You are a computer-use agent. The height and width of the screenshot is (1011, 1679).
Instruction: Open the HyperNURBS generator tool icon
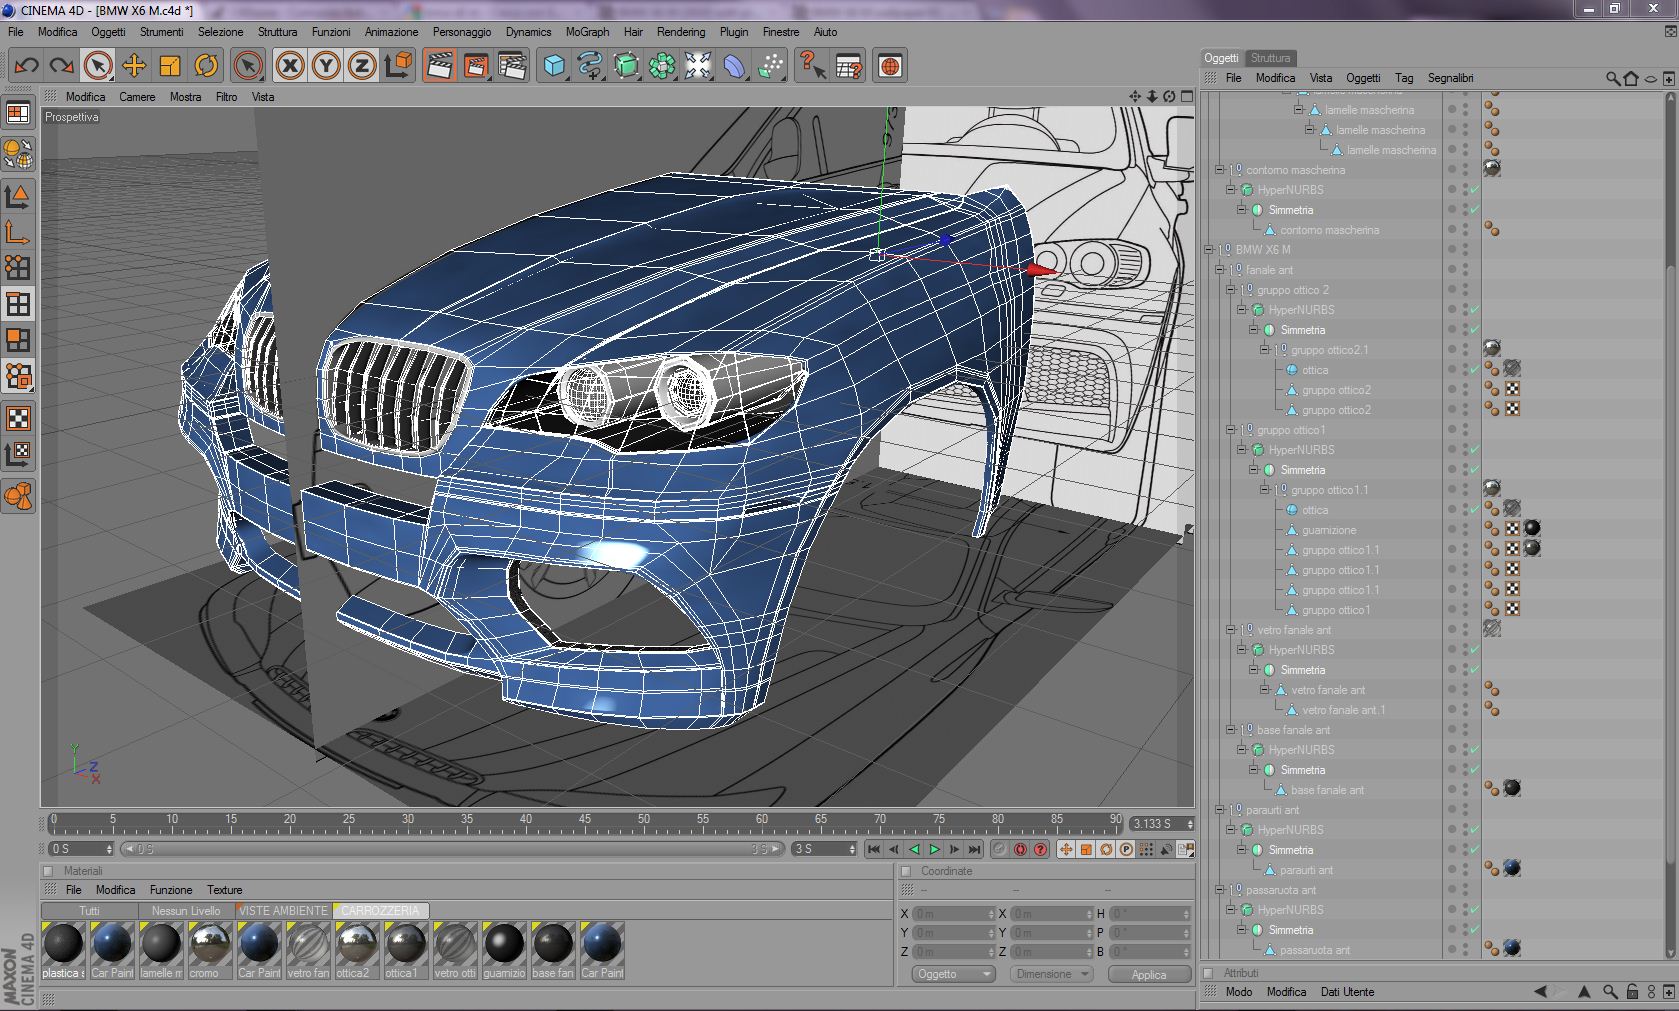[x=626, y=66]
